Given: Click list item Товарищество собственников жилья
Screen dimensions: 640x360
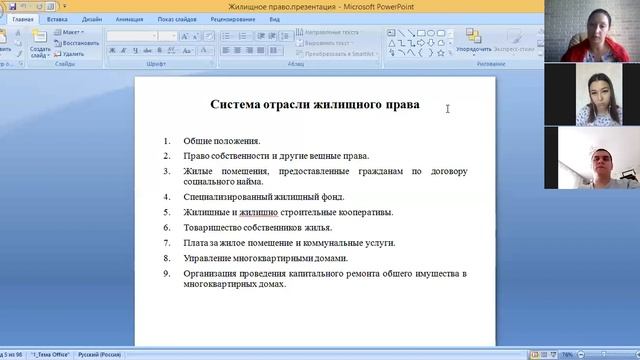Looking at the screenshot, I should [x=258, y=227].
